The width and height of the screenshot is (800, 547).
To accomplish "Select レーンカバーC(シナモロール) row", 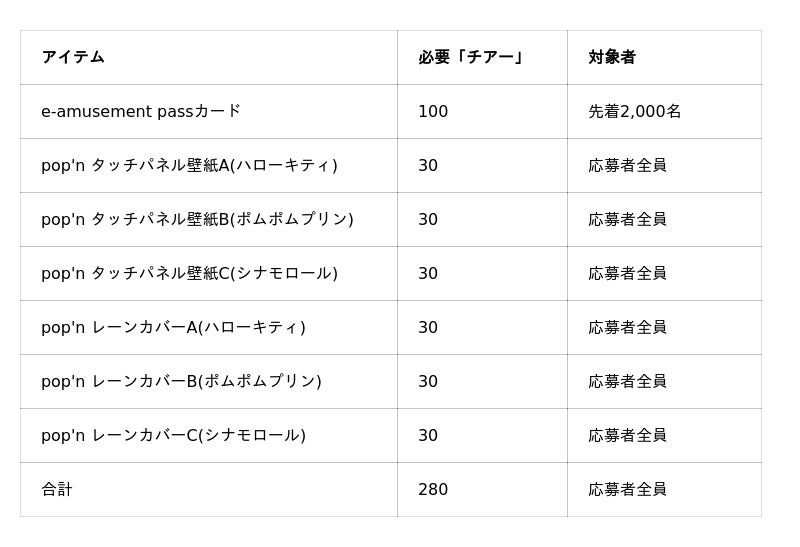I will (x=391, y=436).
